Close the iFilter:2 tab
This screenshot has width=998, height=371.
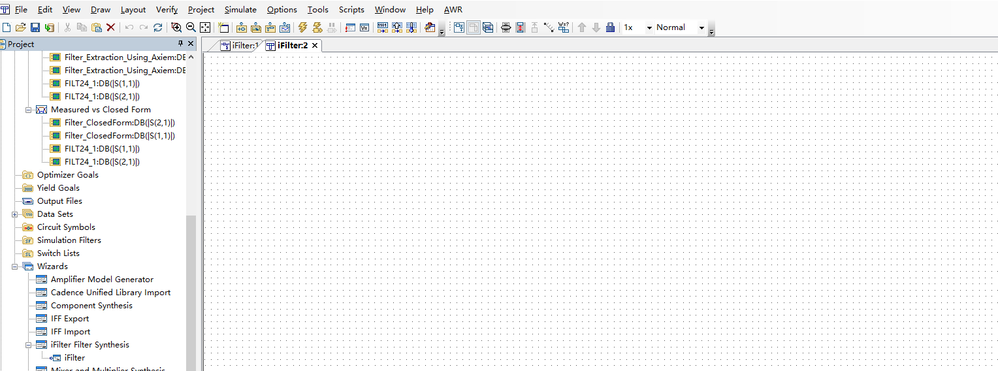314,45
